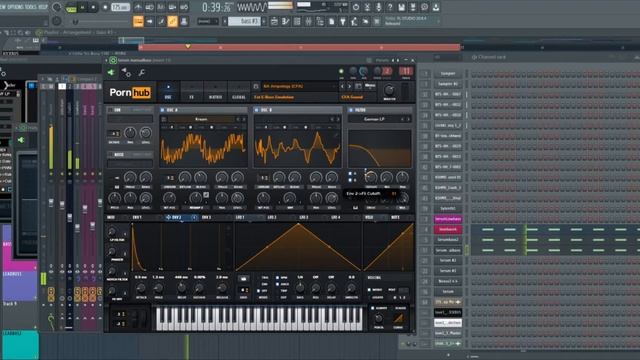The image size is (640, 360).
Task: Select the pink SerumLowbass channel button
Action: (x=448, y=219)
